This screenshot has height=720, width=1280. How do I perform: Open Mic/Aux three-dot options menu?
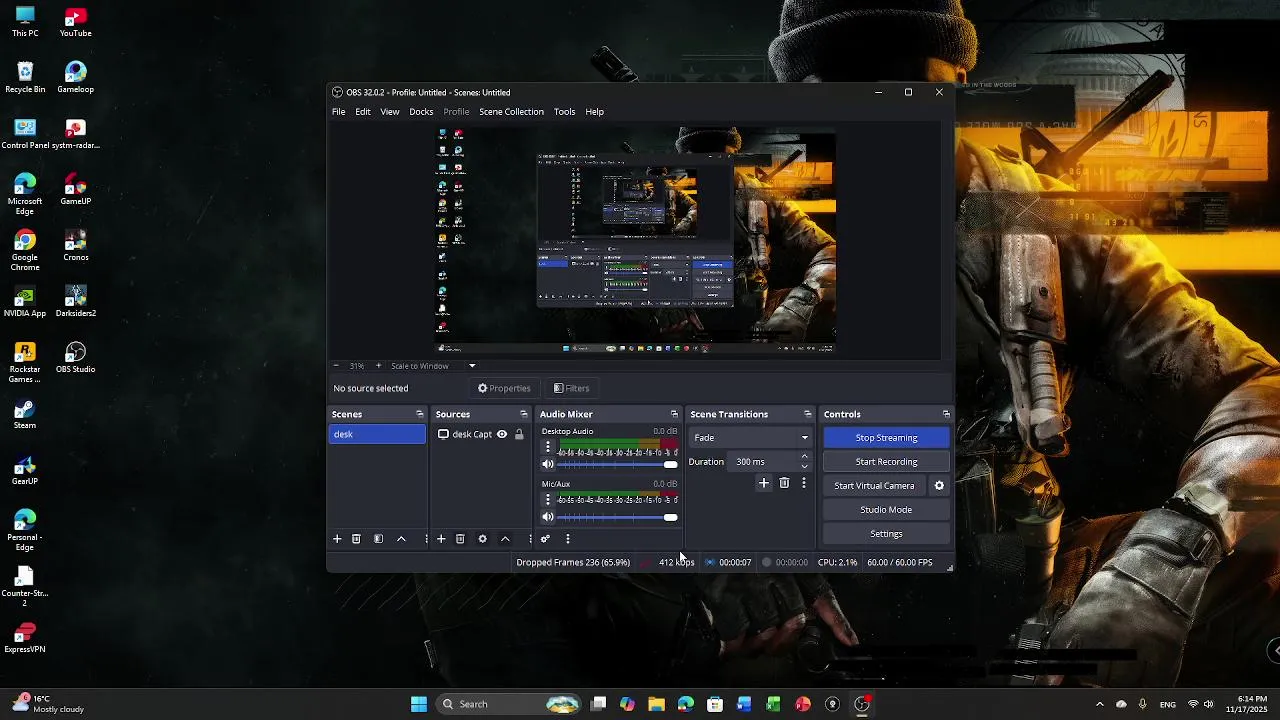[547, 499]
